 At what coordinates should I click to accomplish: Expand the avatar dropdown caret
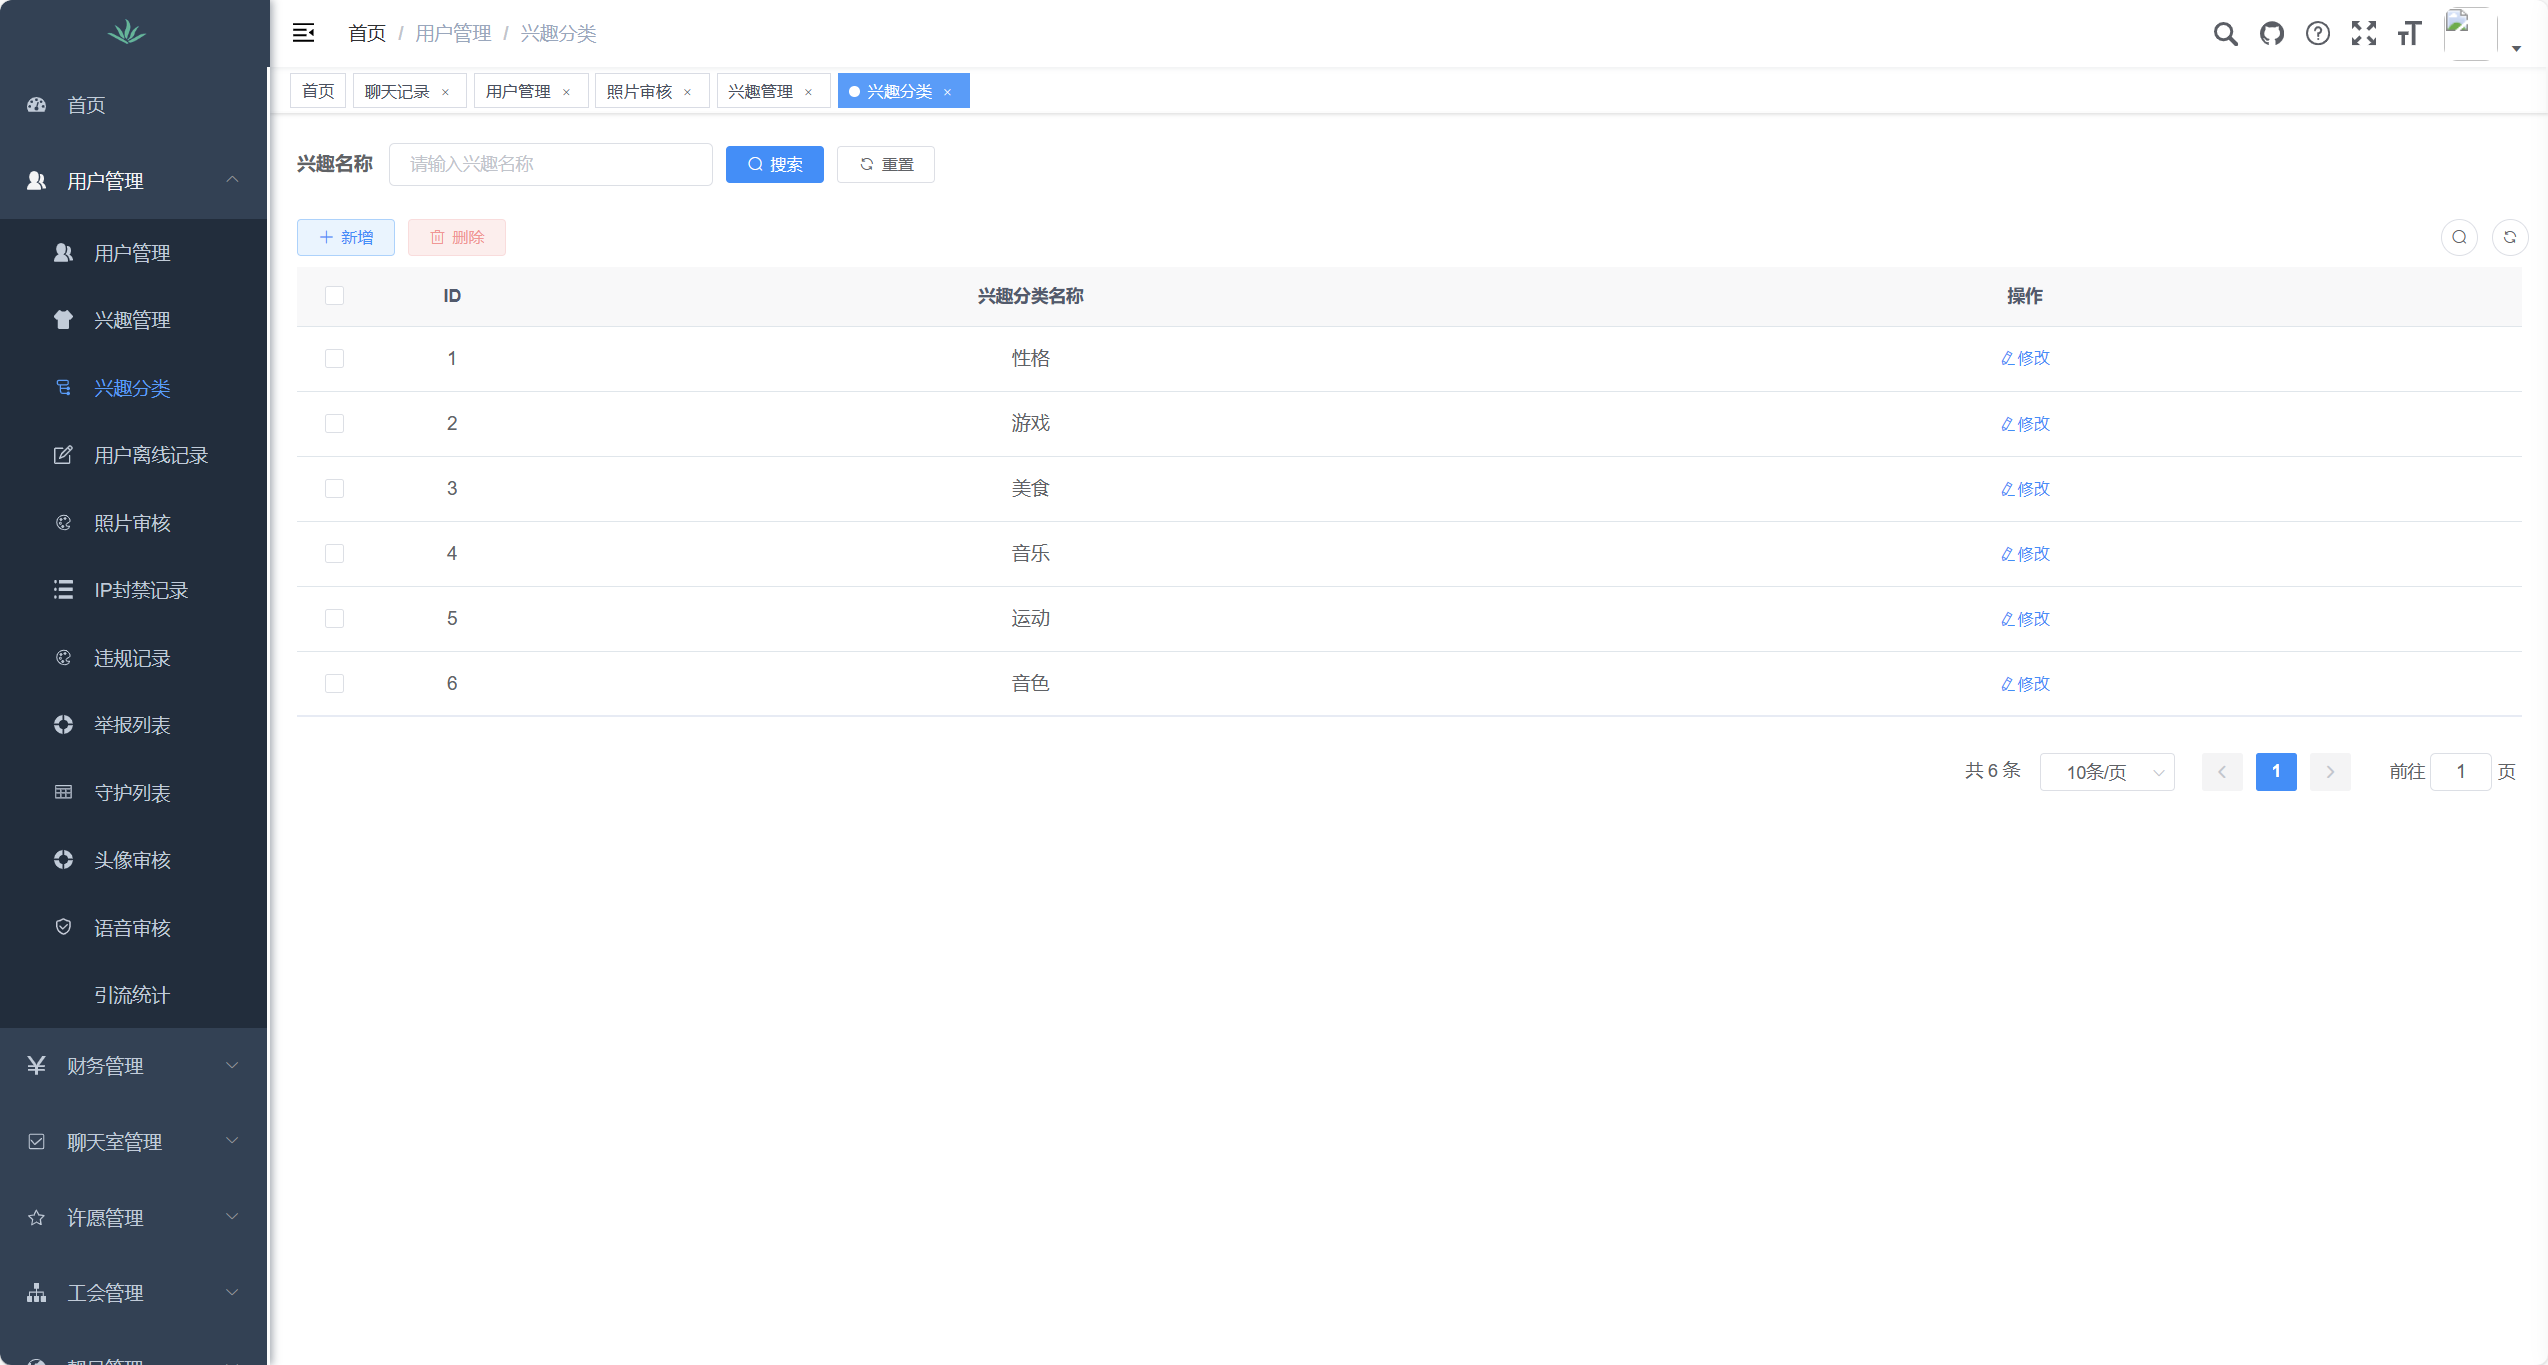click(x=2516, y=48)
